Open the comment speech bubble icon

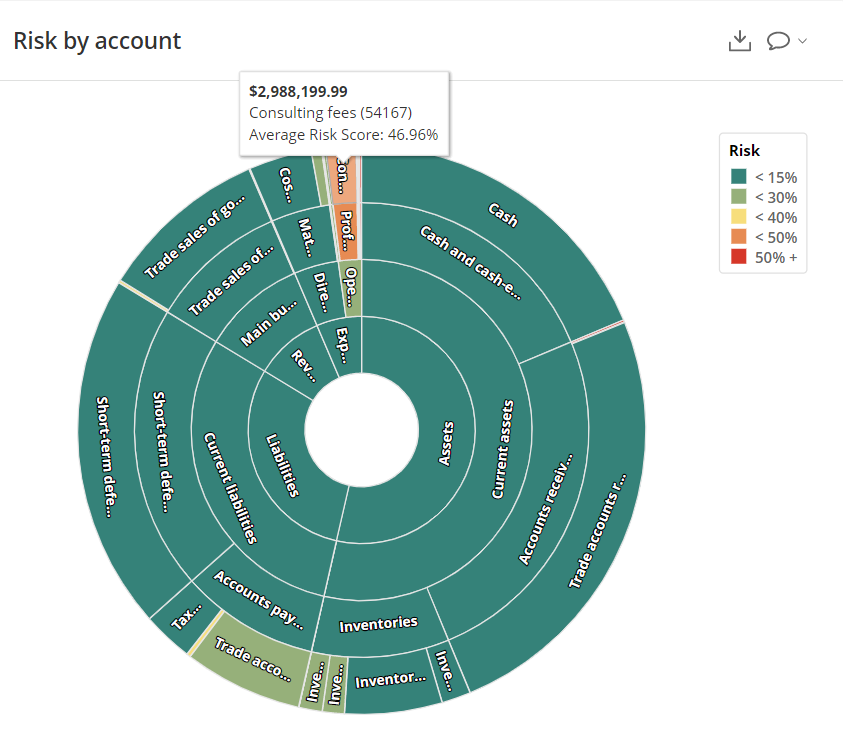[778, 41]
